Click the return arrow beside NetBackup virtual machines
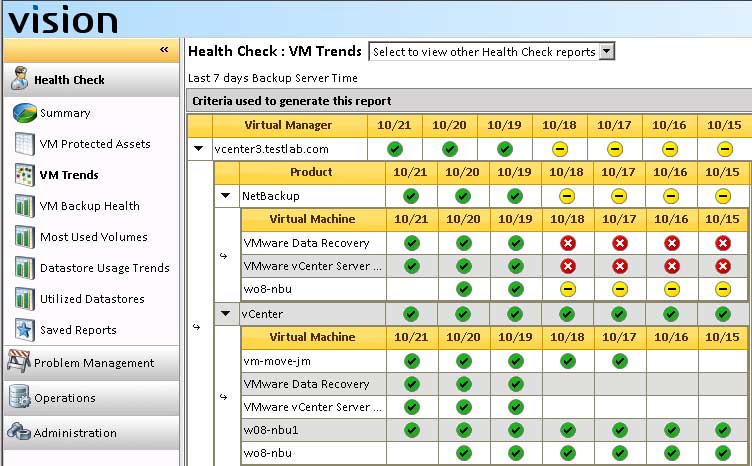The image size is (752, 466). (223, 256)
